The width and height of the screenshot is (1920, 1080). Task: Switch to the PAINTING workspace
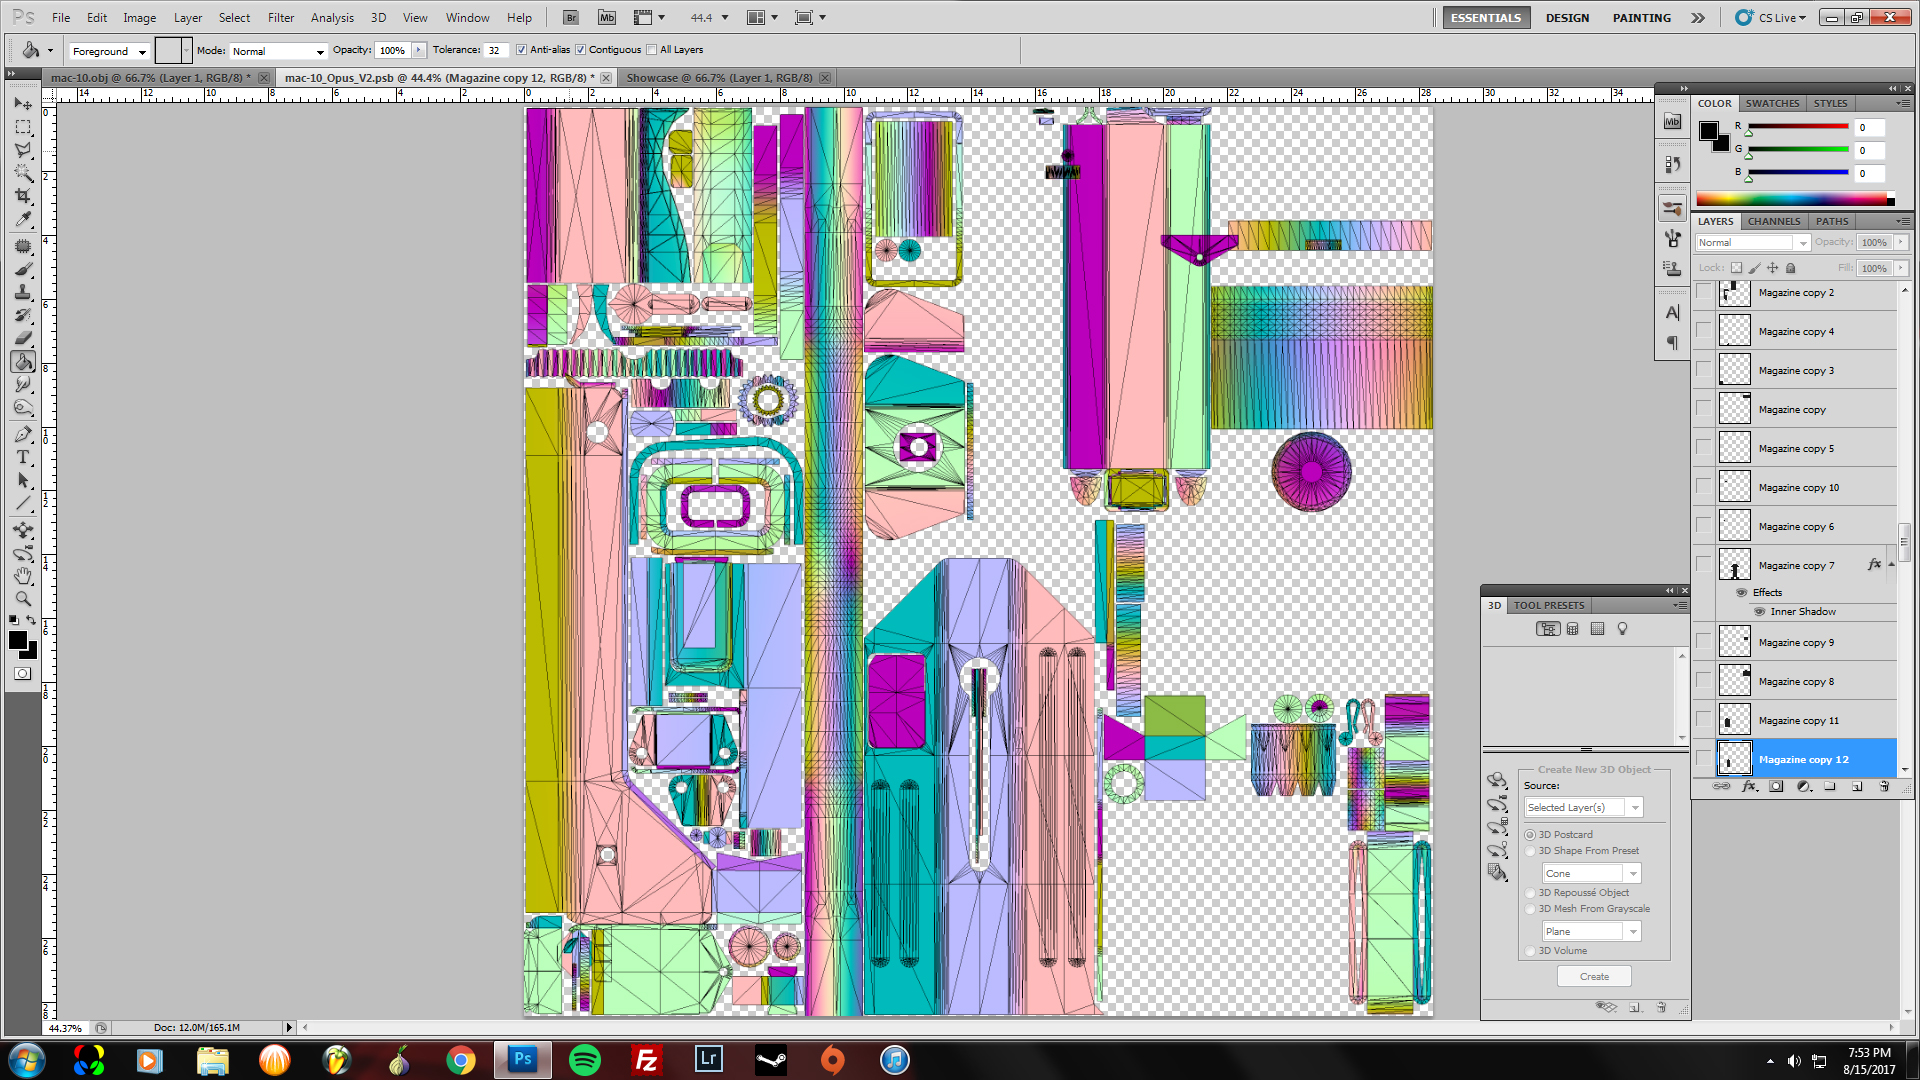(x=1641, y=18)
